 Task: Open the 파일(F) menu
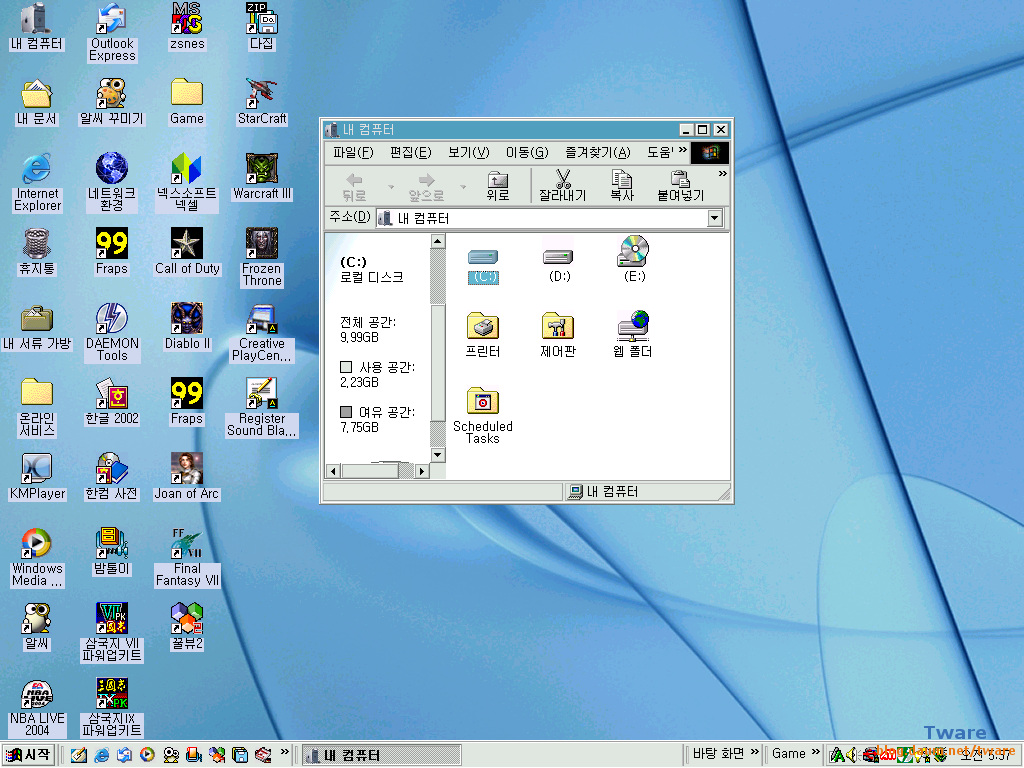tap(353, 153)
